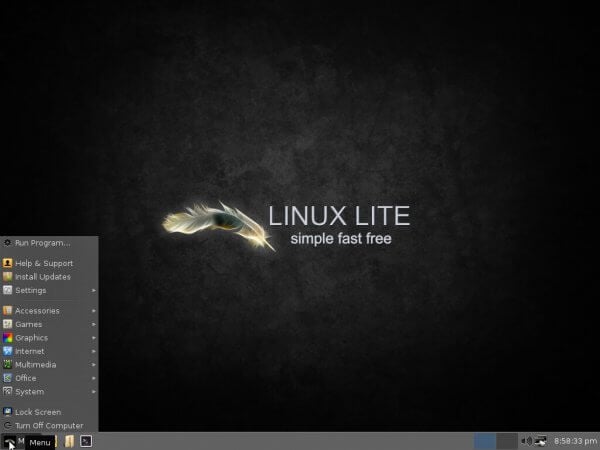
Task: Open the folder file manager launcher
Action: (x=69, y=441)
